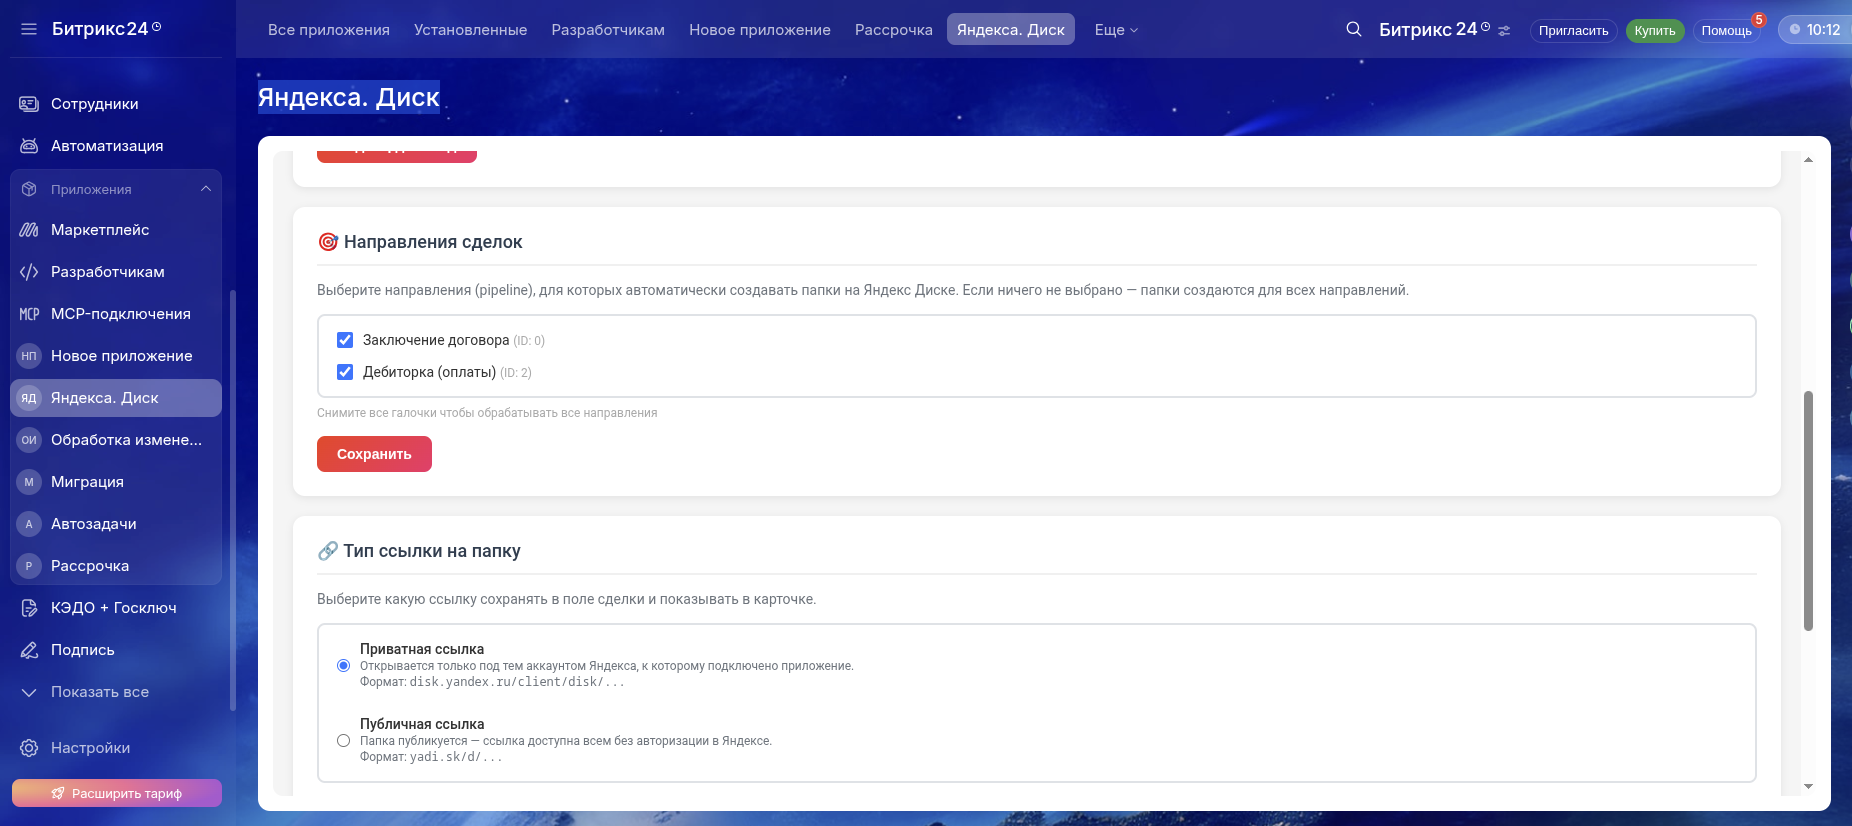Viewport: 1852px width, 826px height.
Task: Click the red Сохранить button
Action: tap(374, 454)
